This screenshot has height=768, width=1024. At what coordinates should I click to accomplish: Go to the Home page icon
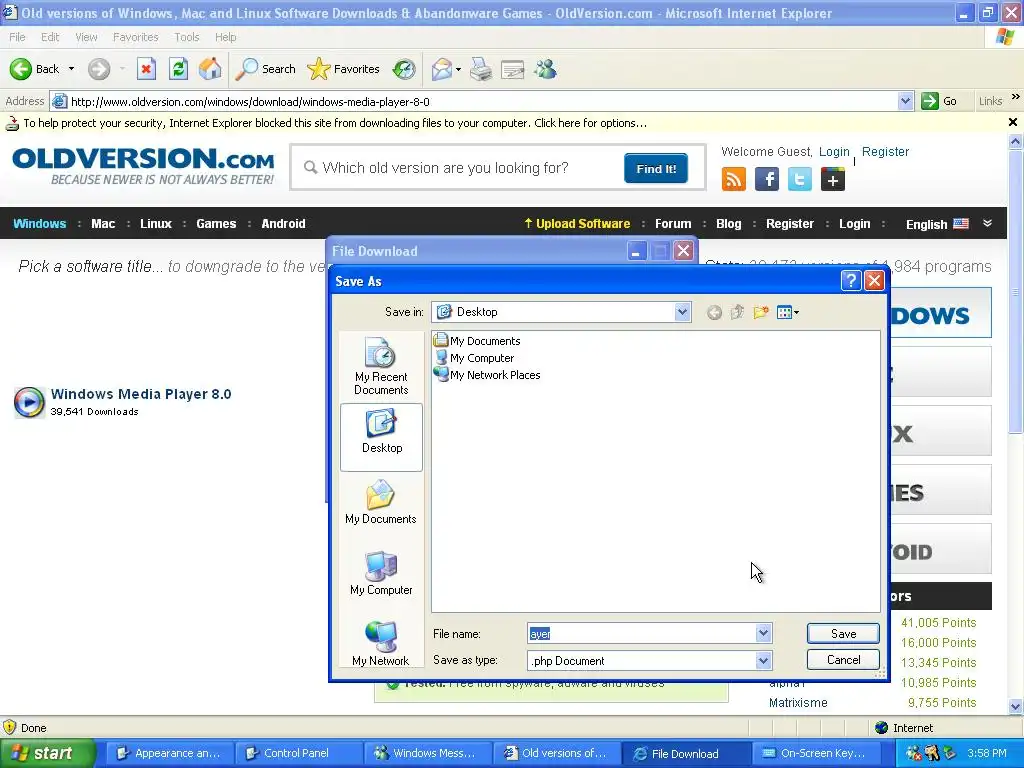[x=210, y=69]
